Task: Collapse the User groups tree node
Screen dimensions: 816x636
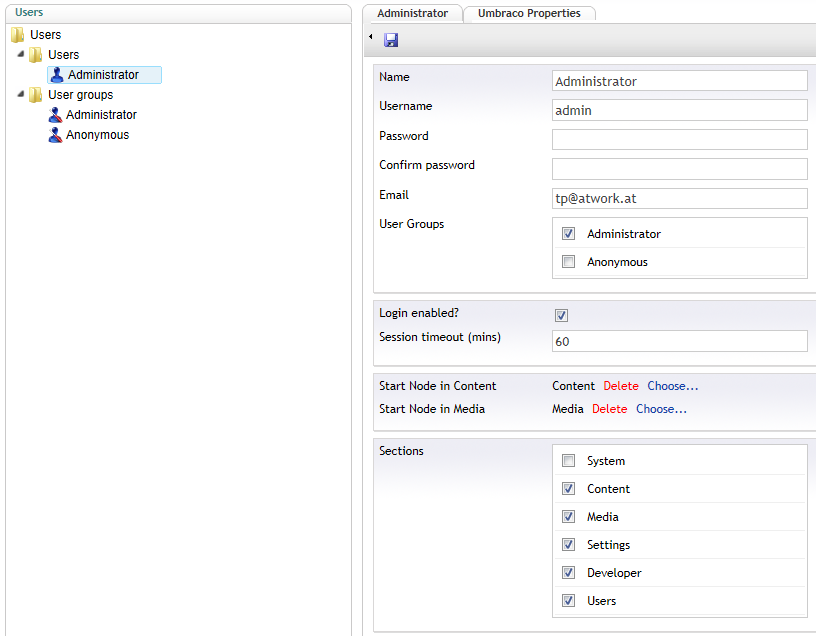Action: pos(22,94)
